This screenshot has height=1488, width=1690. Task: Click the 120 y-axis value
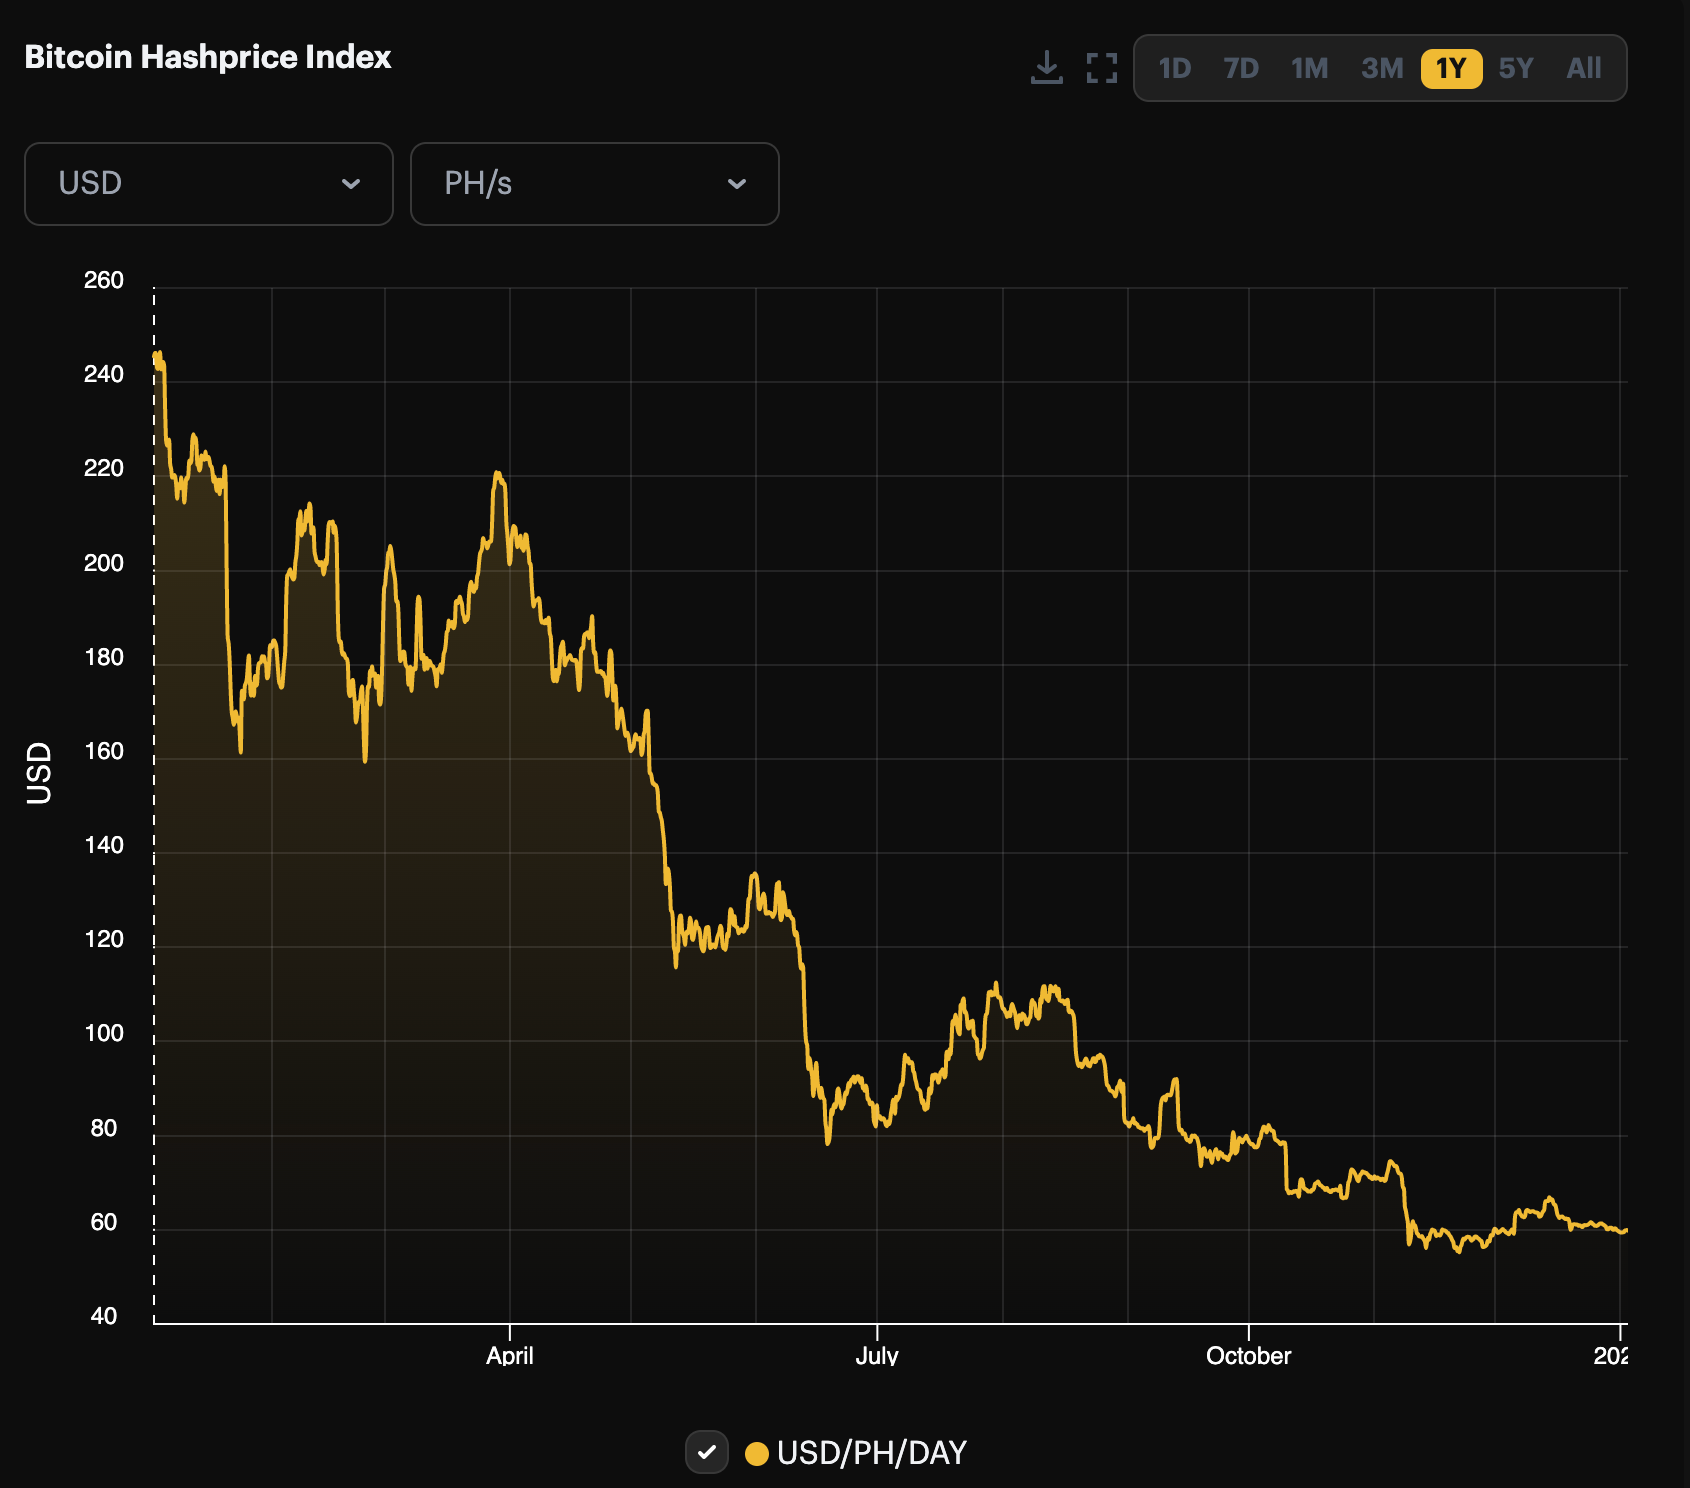(x=104, y=939)
